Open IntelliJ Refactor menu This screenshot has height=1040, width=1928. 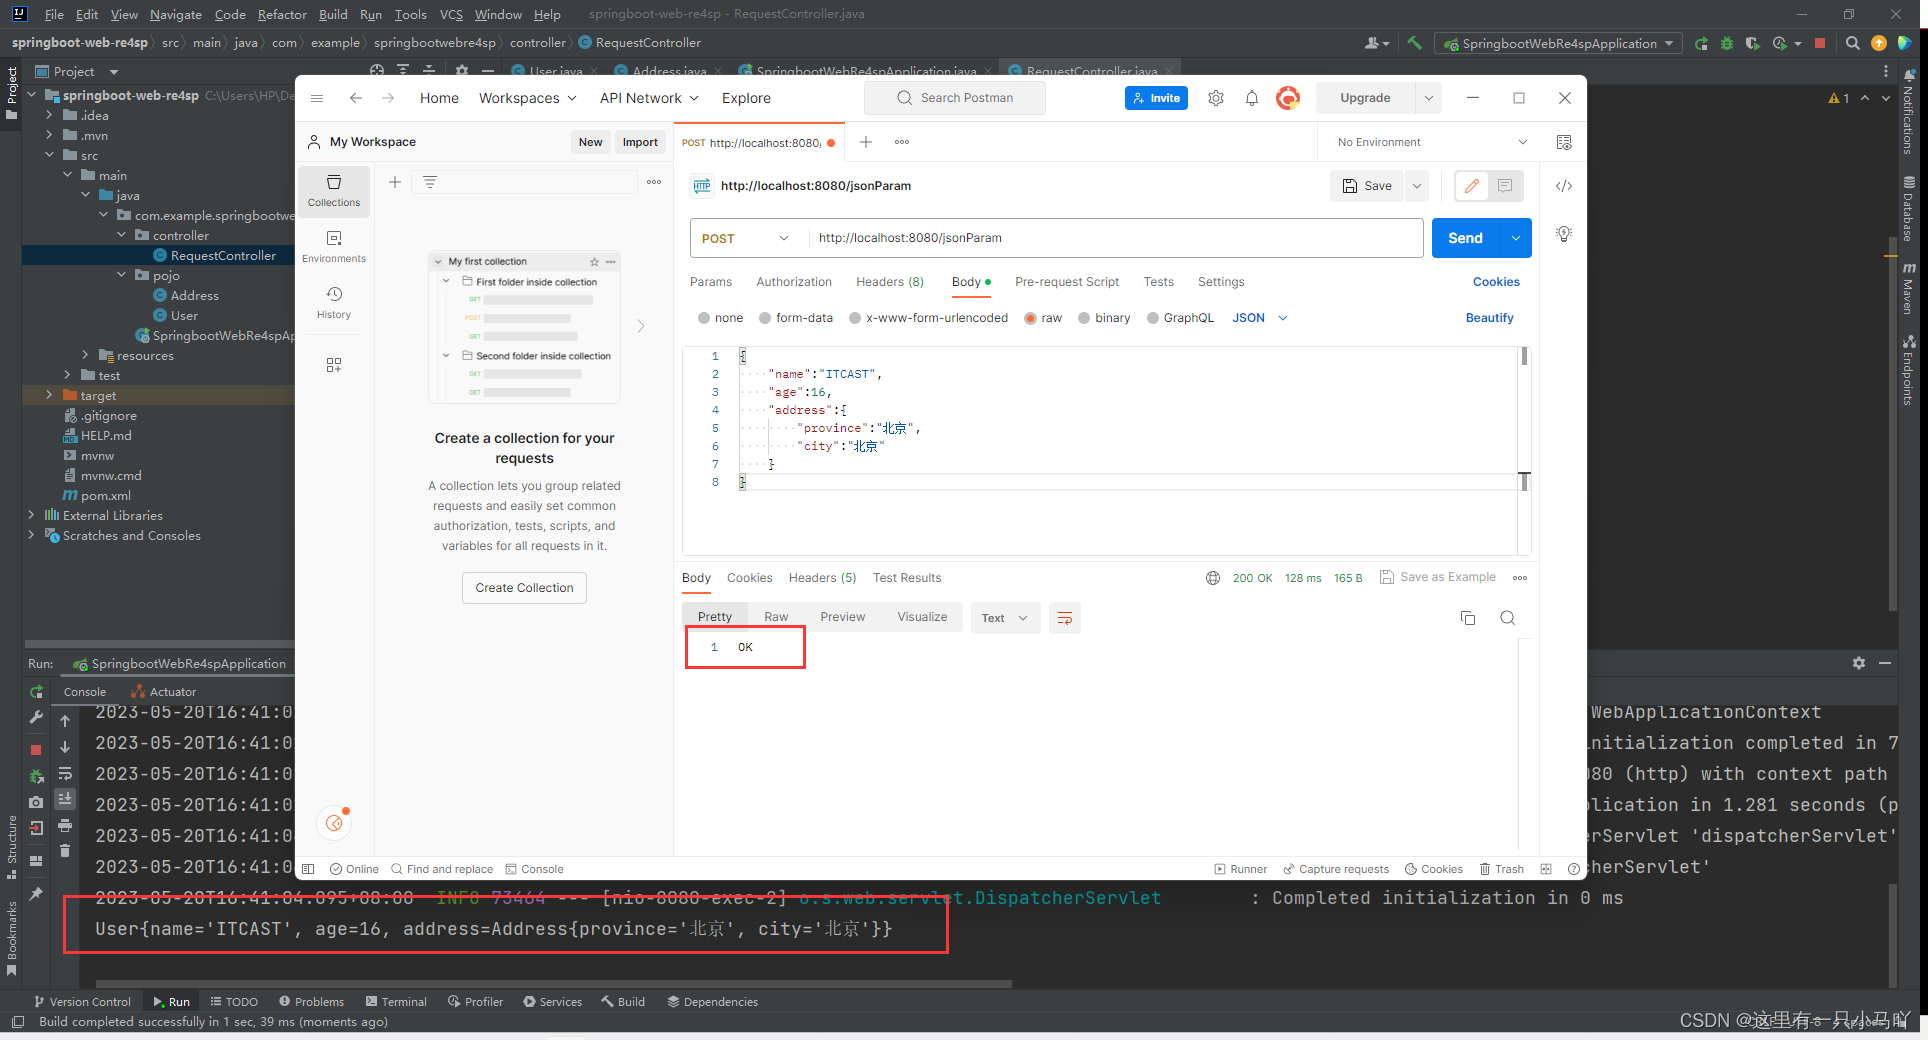tap(282, 14)
